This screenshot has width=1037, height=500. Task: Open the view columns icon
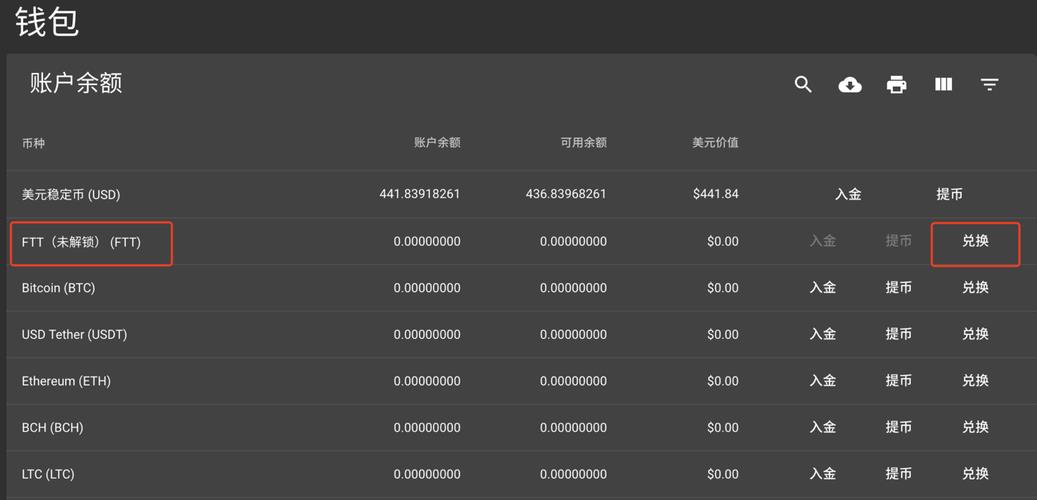[943, 85]
